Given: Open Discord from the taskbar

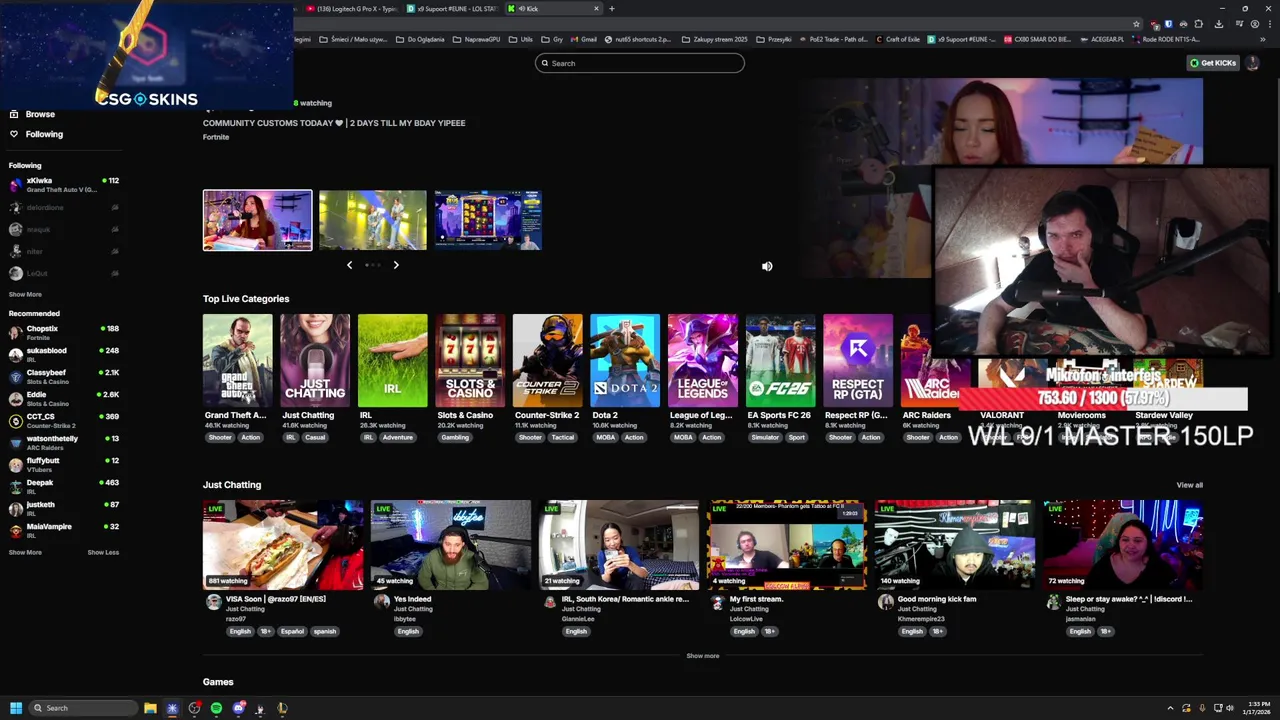Looking at the screenshot, I should tap(238, 708).
